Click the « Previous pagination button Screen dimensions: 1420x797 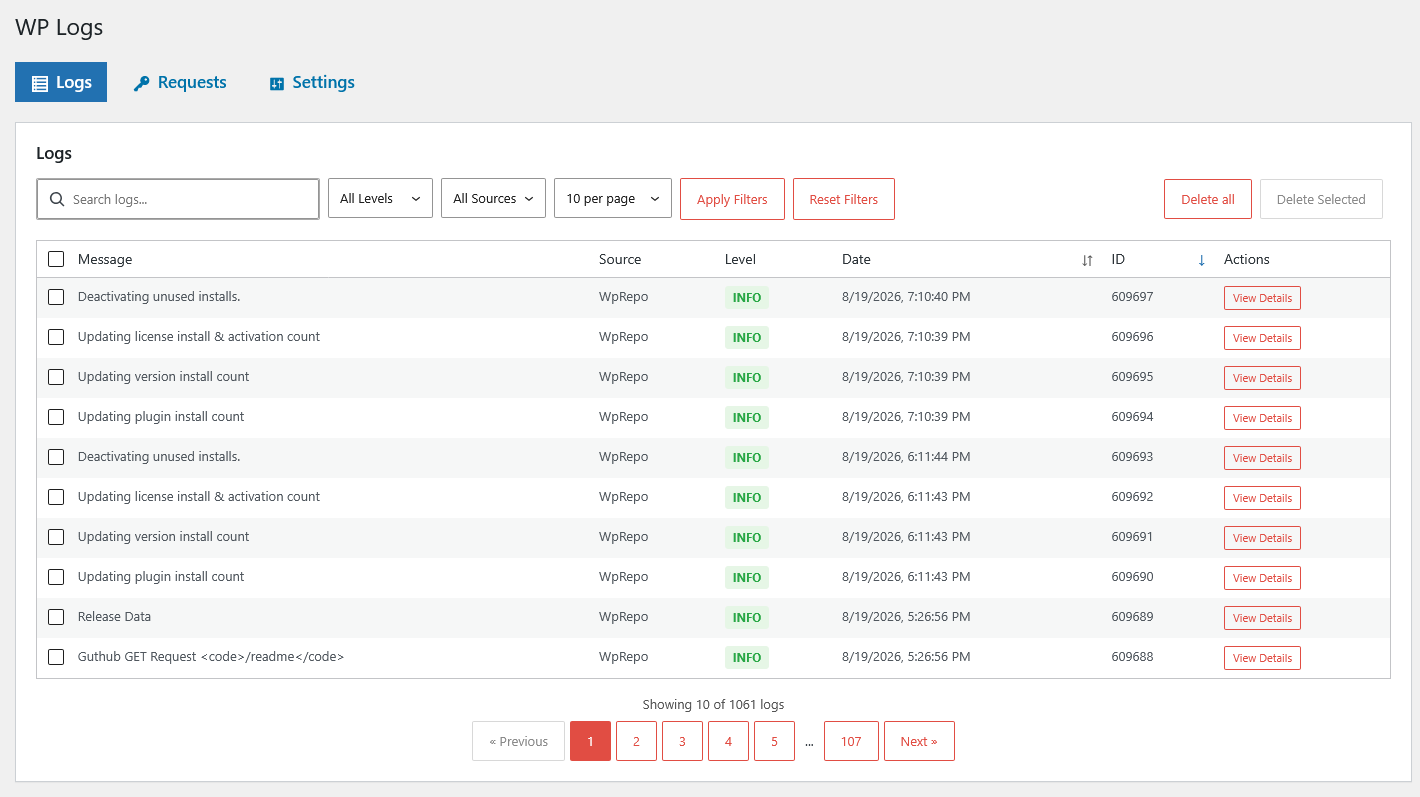click(518, 741)
